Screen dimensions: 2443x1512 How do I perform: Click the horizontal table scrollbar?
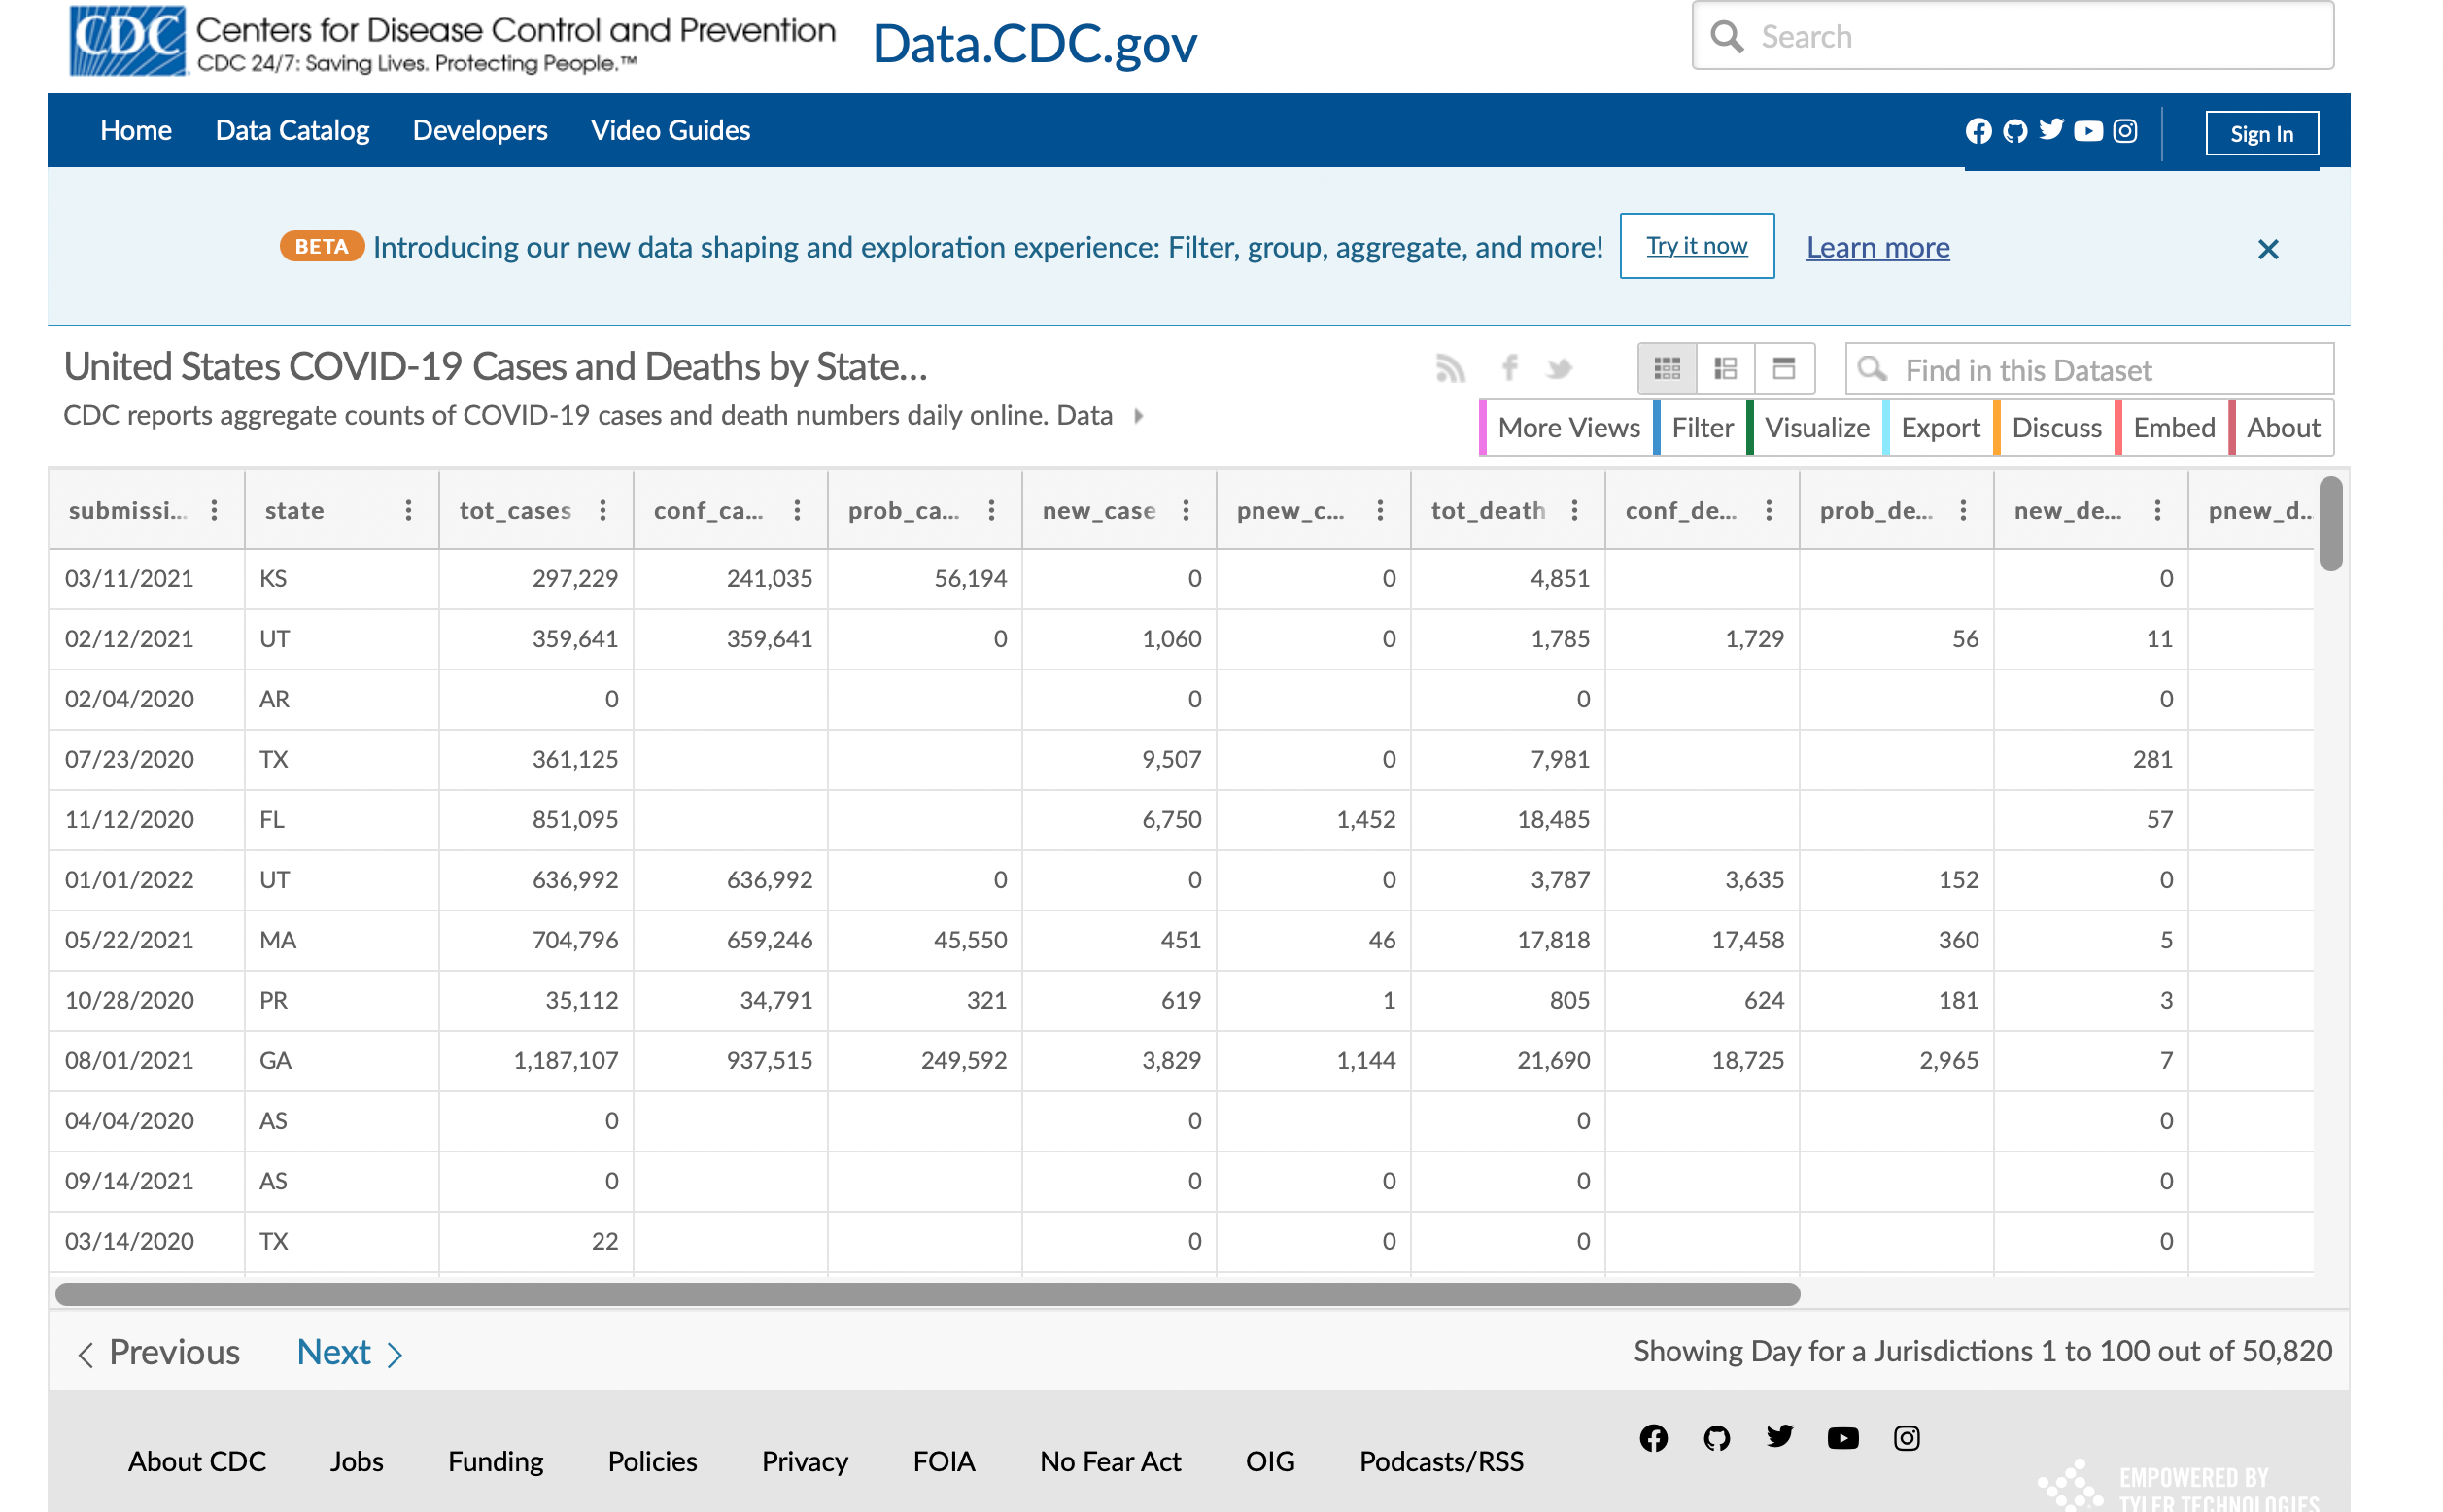click(x=927, y=1294)
